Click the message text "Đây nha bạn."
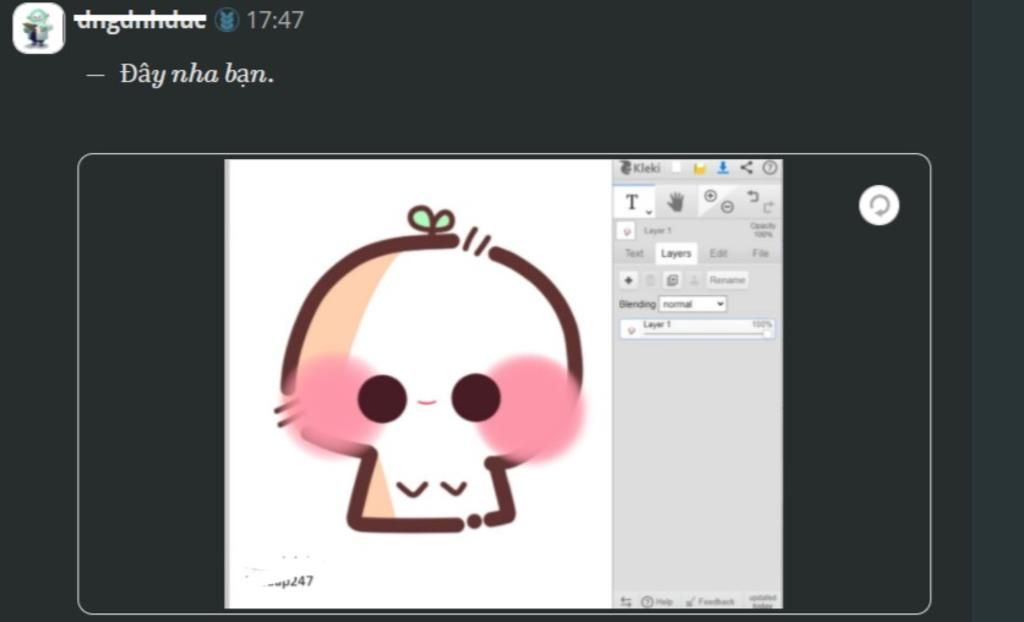This screenshot has height=622, width=1024. (x=197, y=74)
